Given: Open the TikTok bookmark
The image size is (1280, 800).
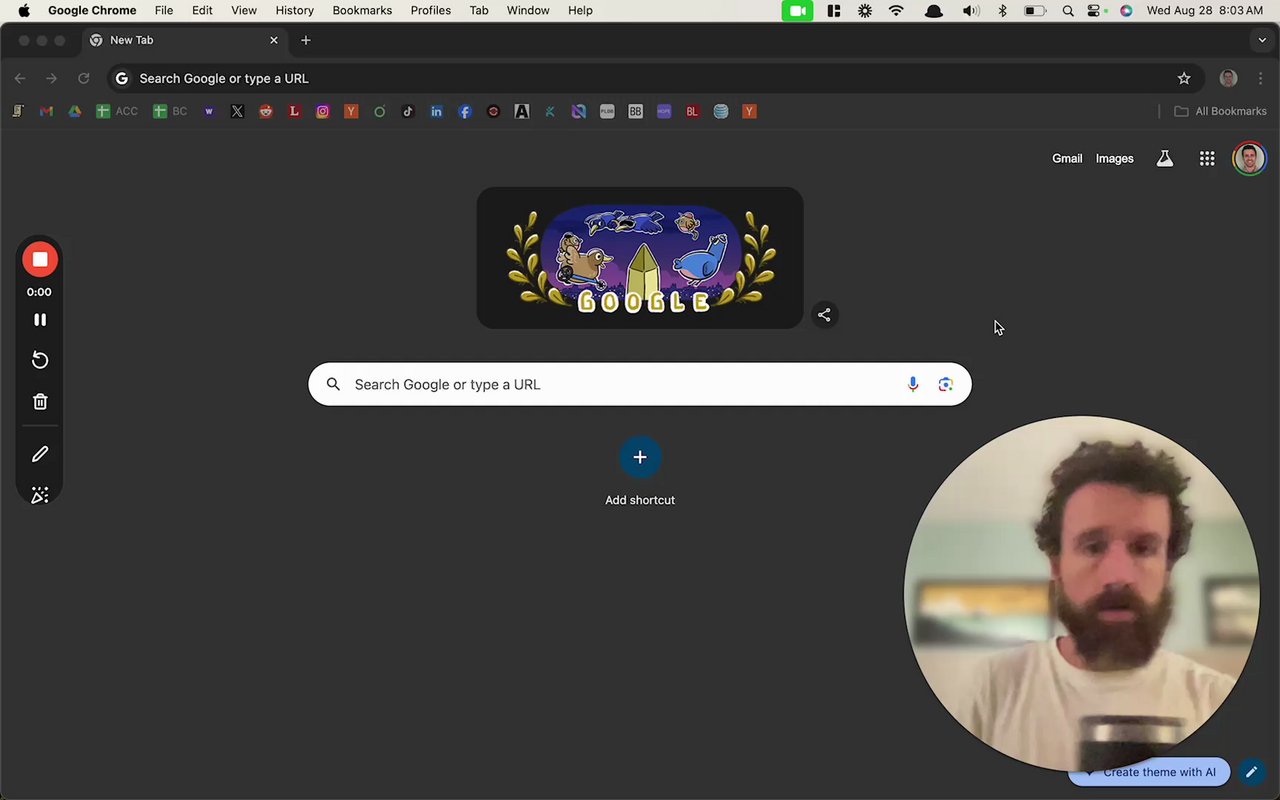Looking at the screenshot, I should (x=408, y=112).
